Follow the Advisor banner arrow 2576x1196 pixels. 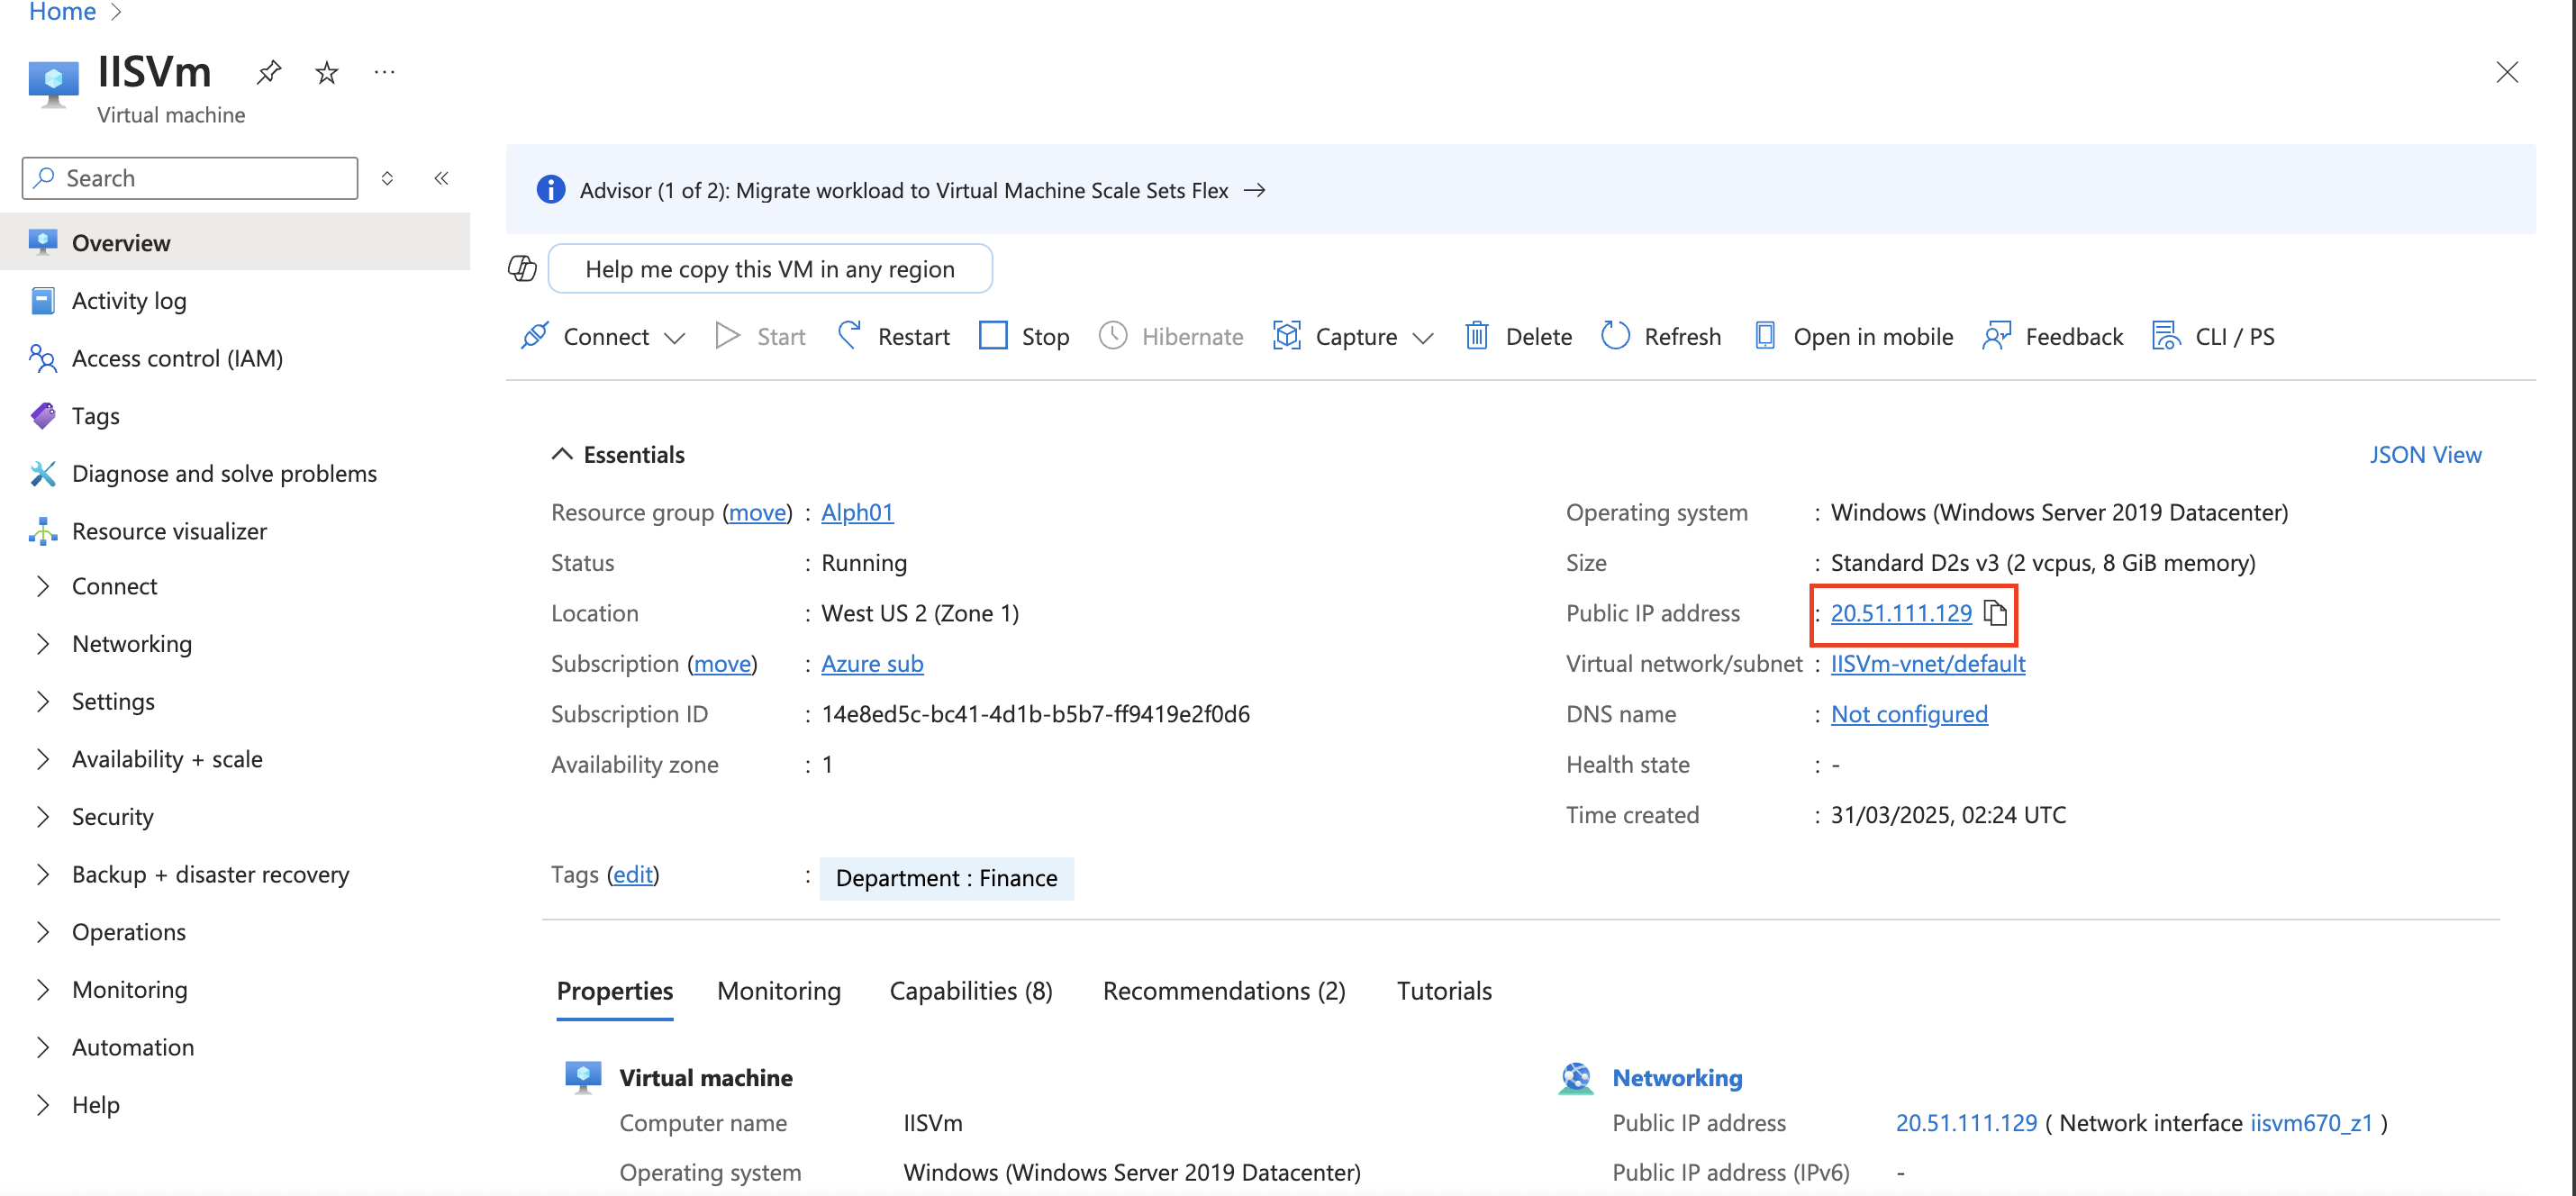(x=1255, y=189)
